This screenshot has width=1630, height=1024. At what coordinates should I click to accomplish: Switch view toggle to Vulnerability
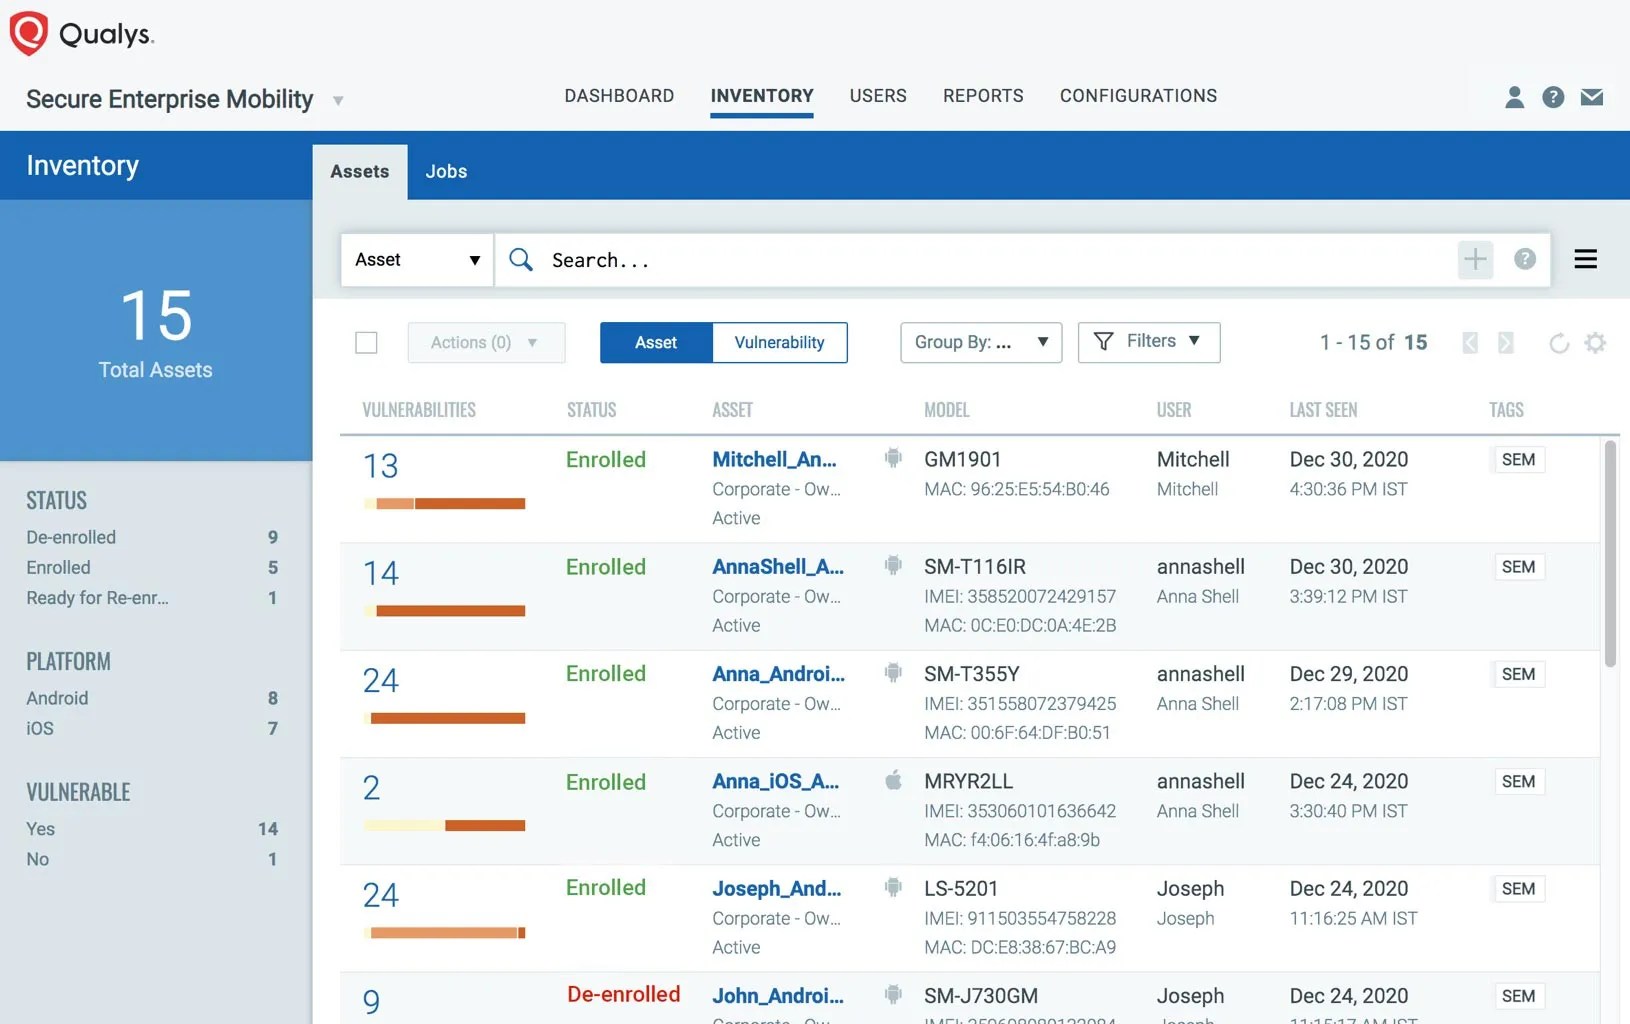point(779,343)
